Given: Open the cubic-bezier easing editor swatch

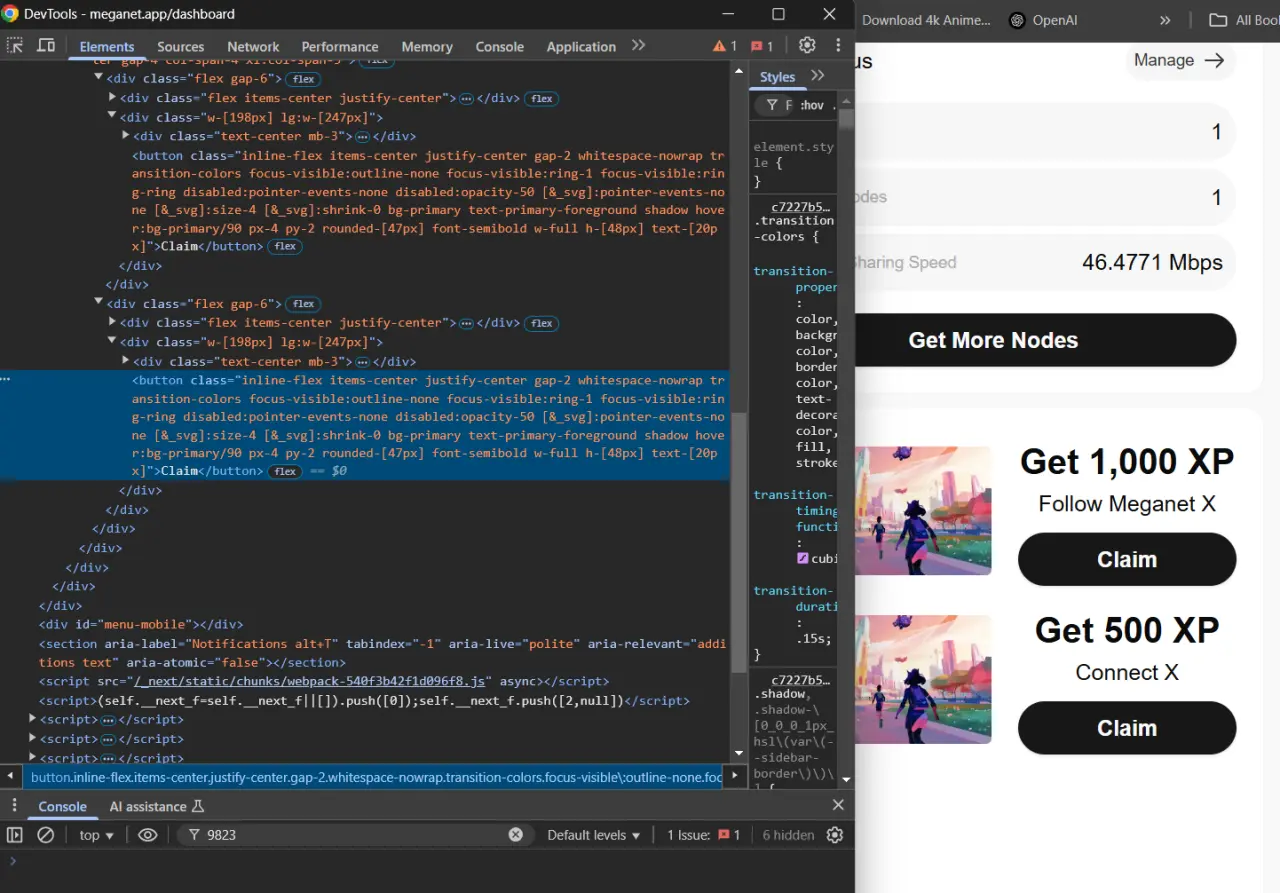Looking at the screenshot, I should point(802,559).
